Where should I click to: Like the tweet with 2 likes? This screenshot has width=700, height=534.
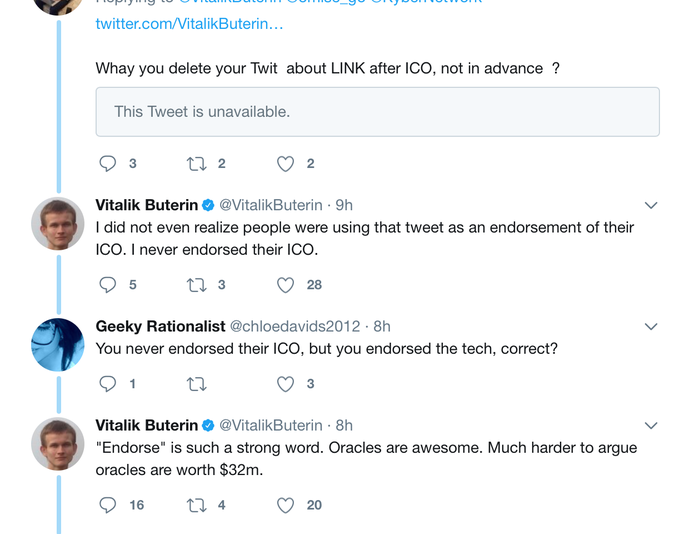pyautogui.click(x=285, y=163)
